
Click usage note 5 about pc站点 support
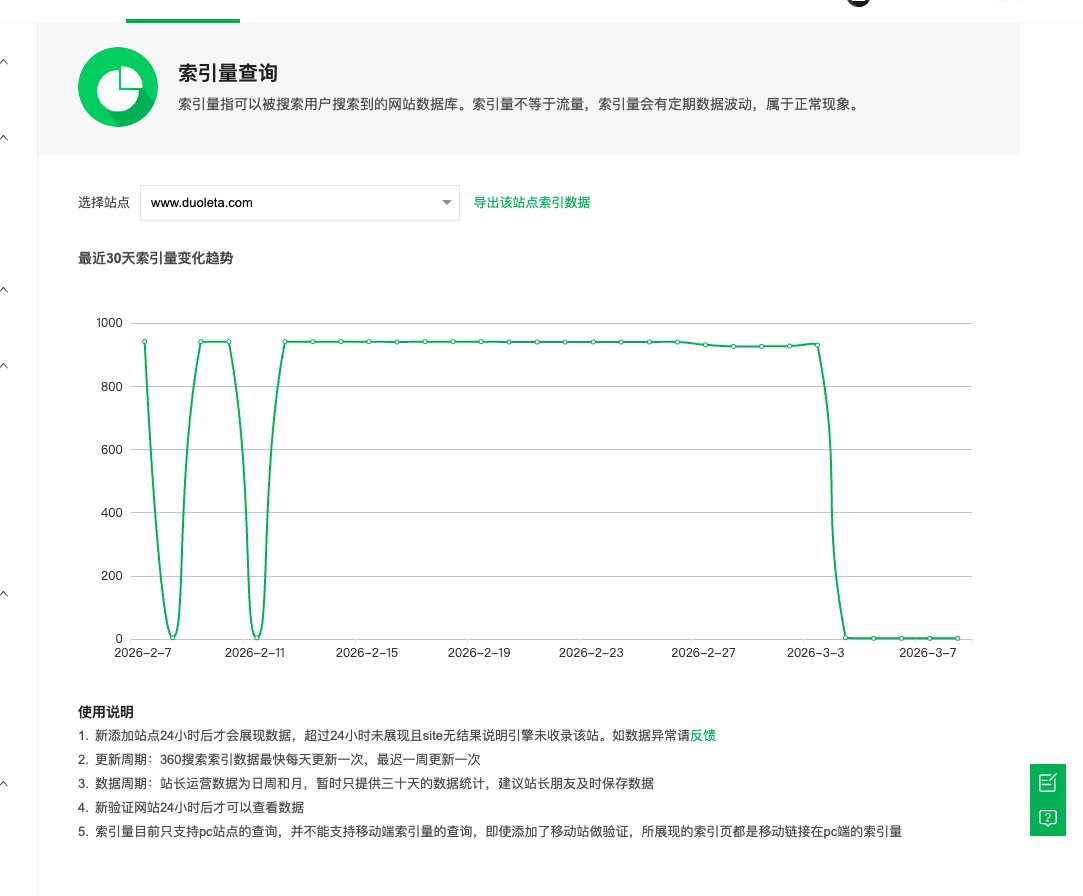(x=490, y=831)
